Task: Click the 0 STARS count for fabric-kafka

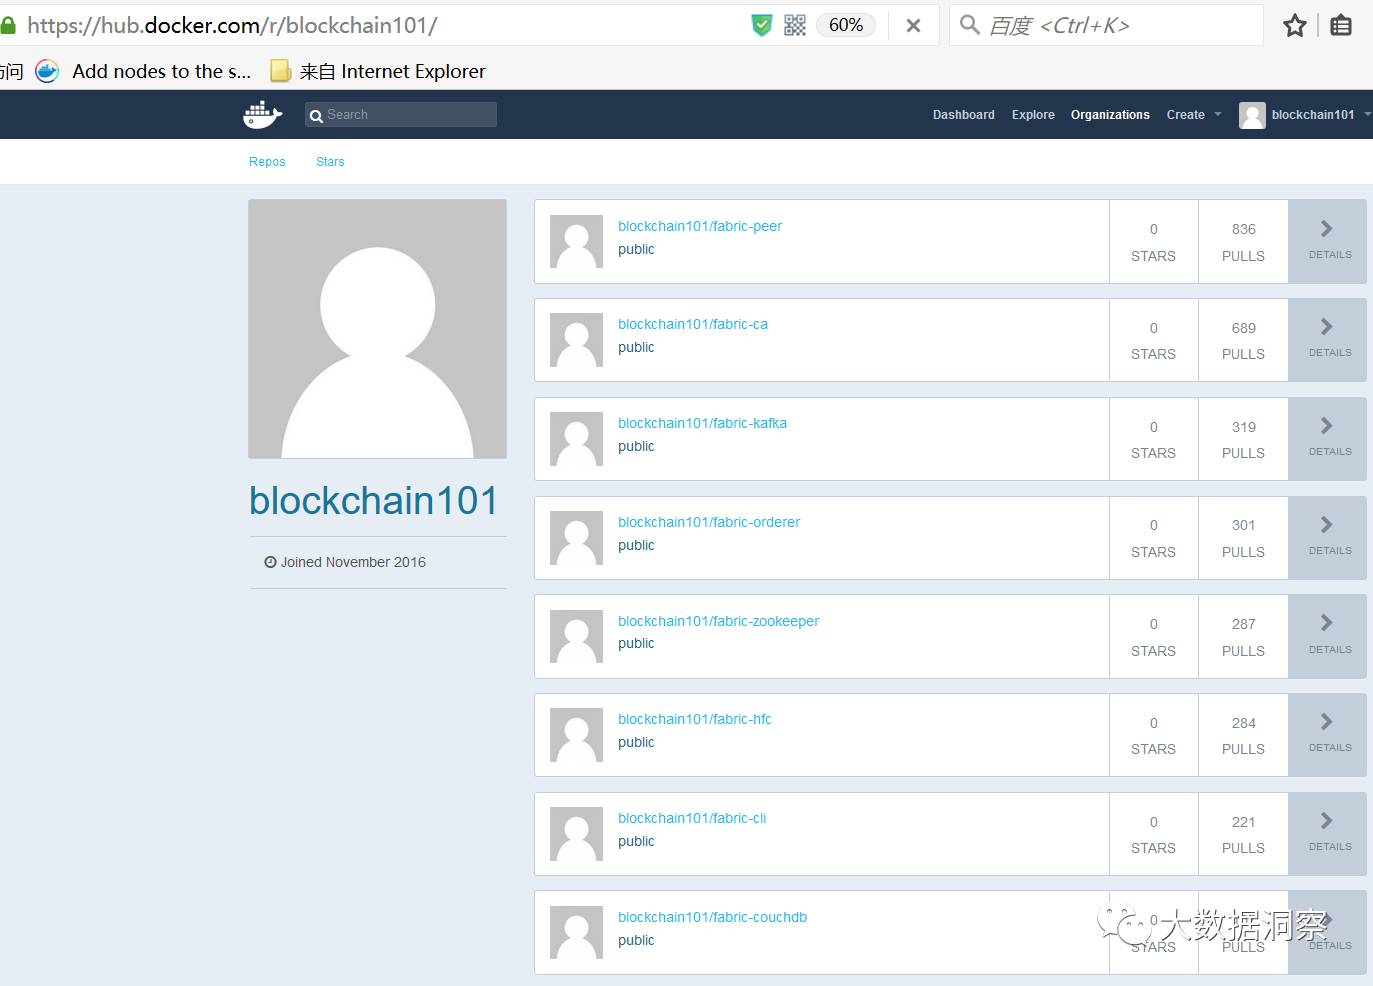Action: coord(1153,440)
